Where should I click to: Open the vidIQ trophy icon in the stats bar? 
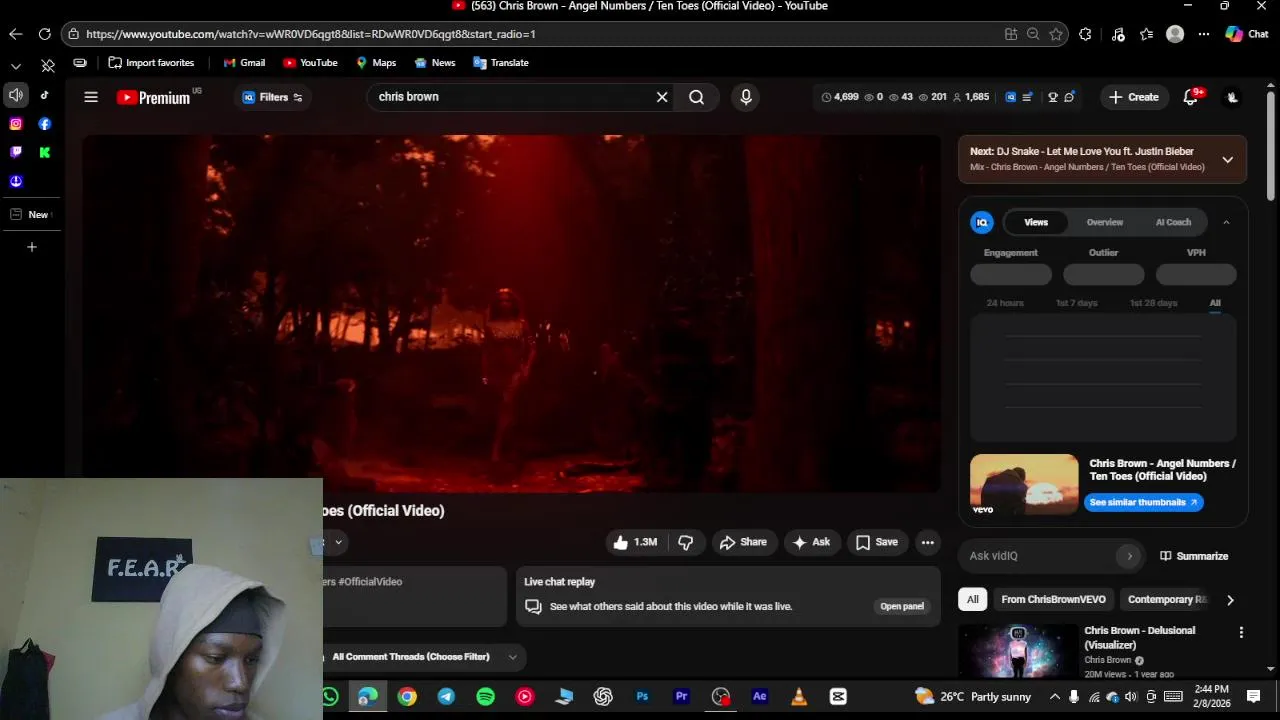[x=1053, y=97]
